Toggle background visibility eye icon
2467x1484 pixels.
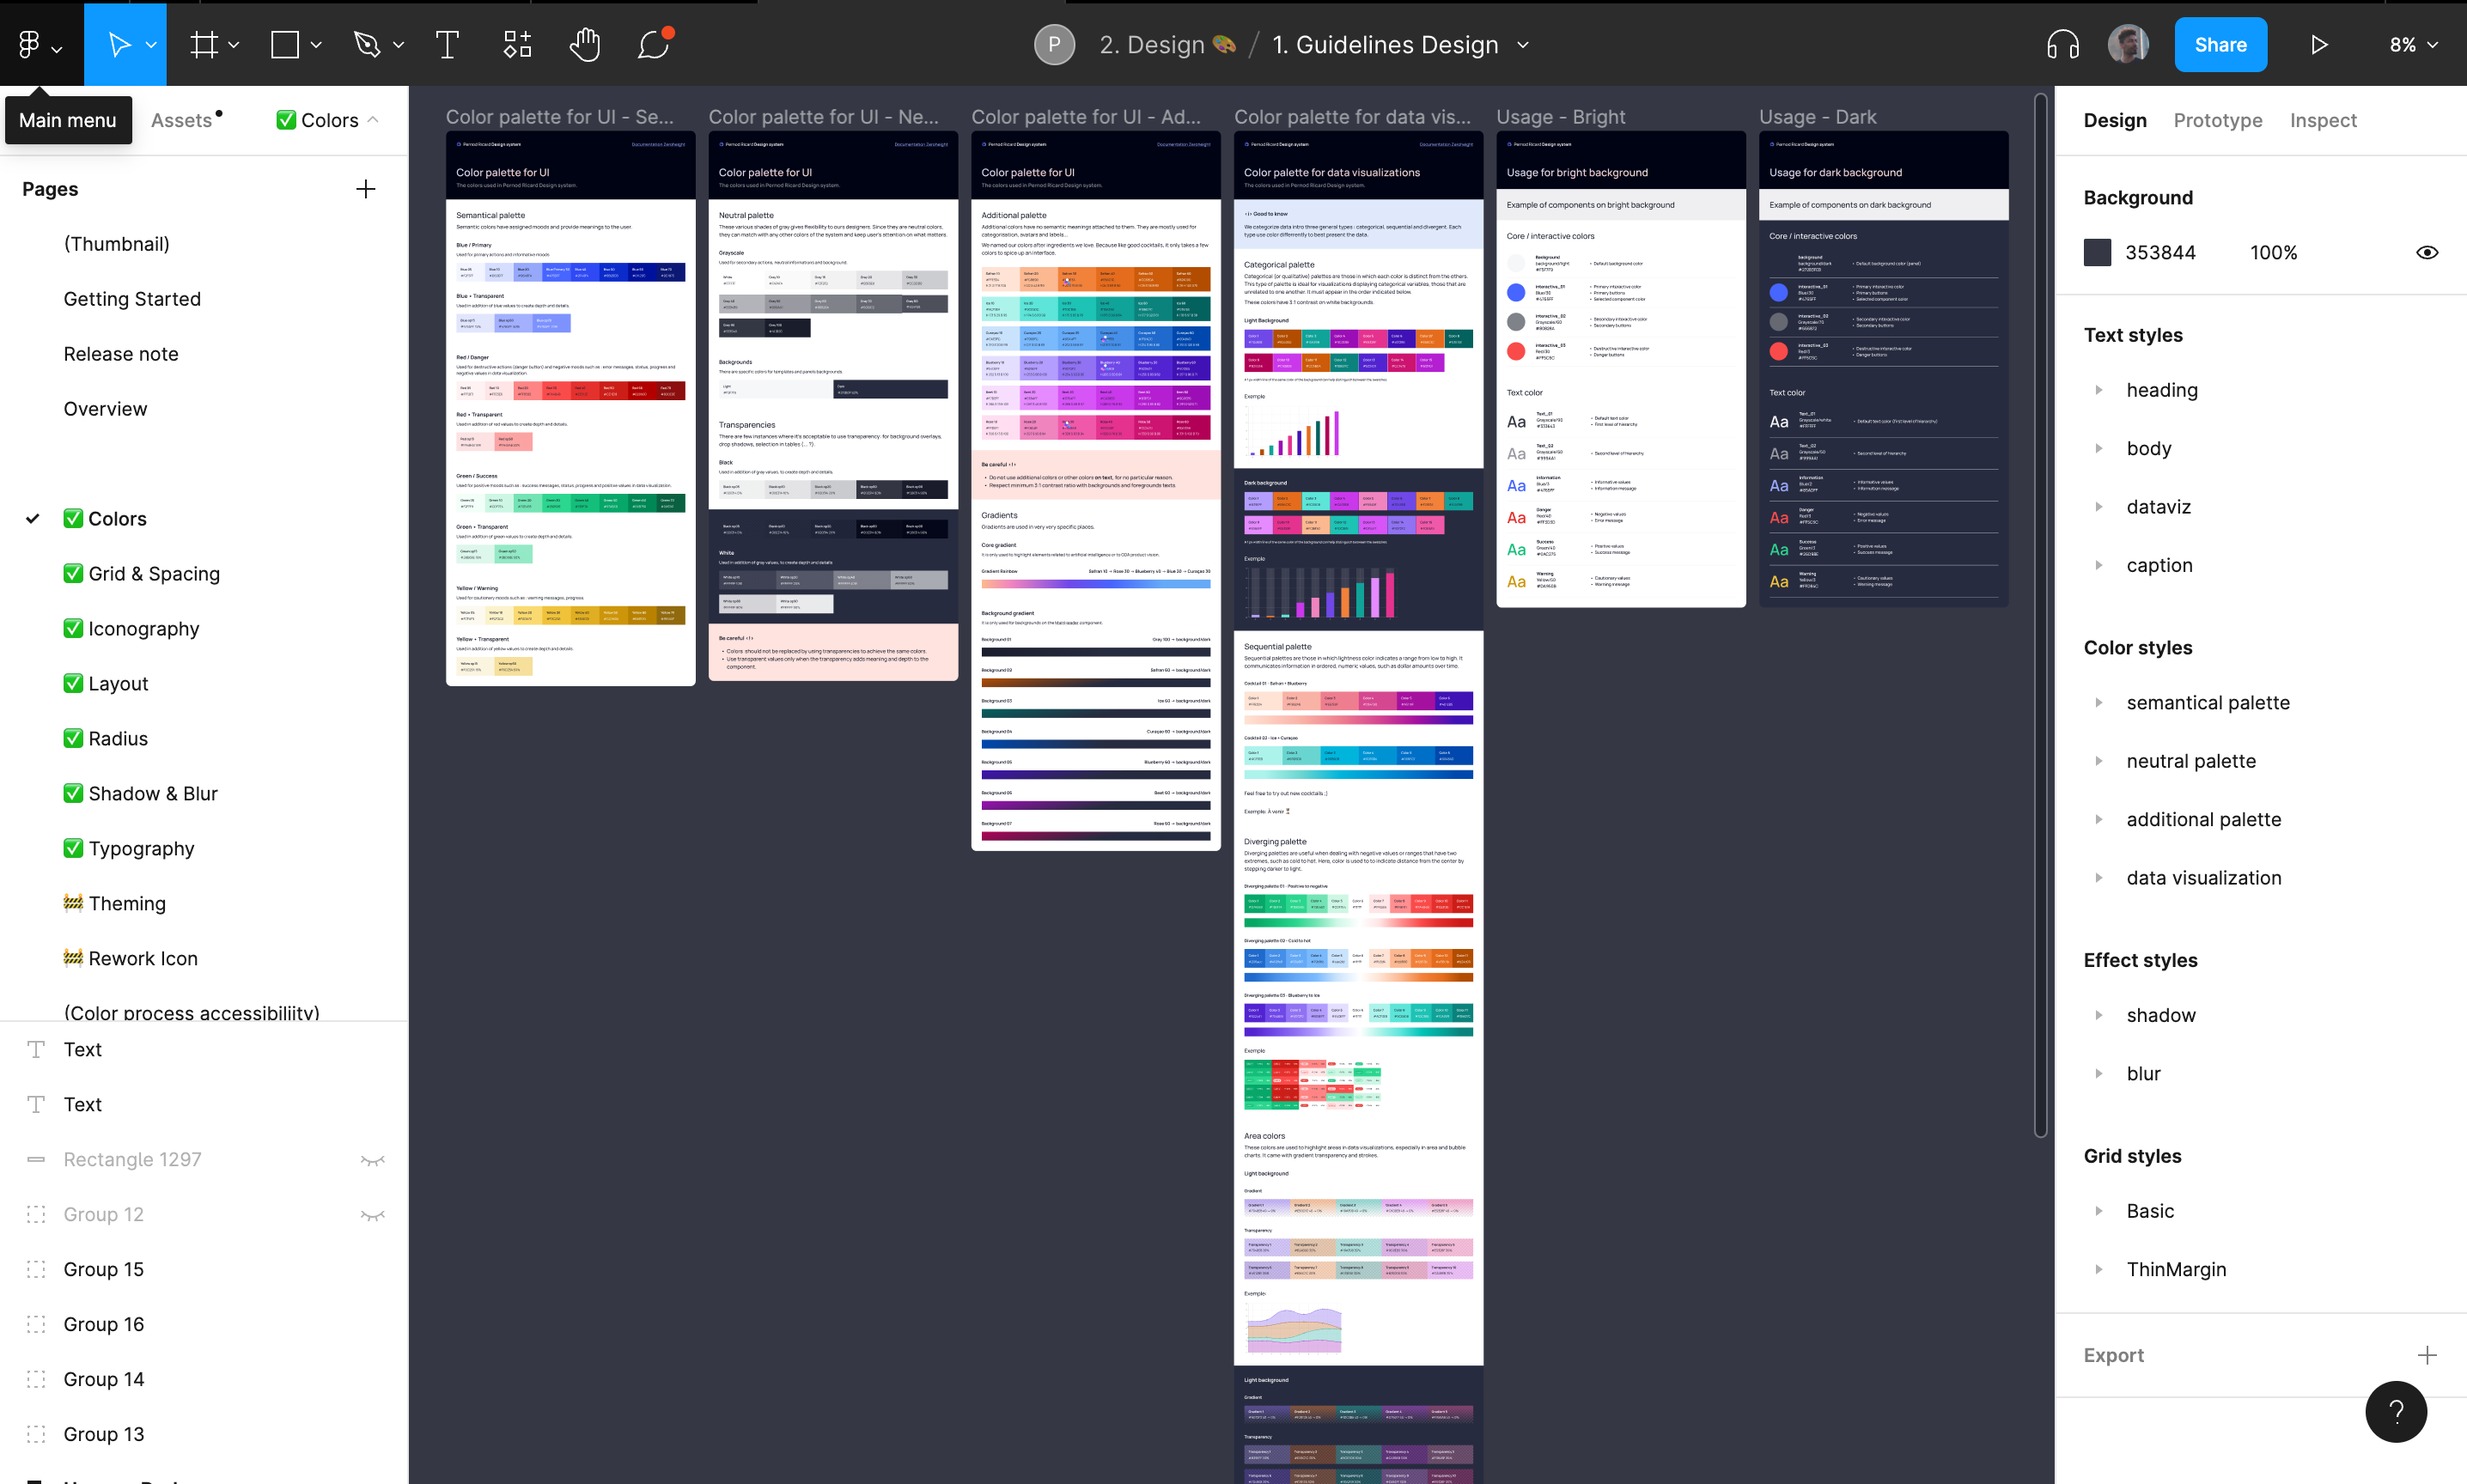click(2427, 252)
